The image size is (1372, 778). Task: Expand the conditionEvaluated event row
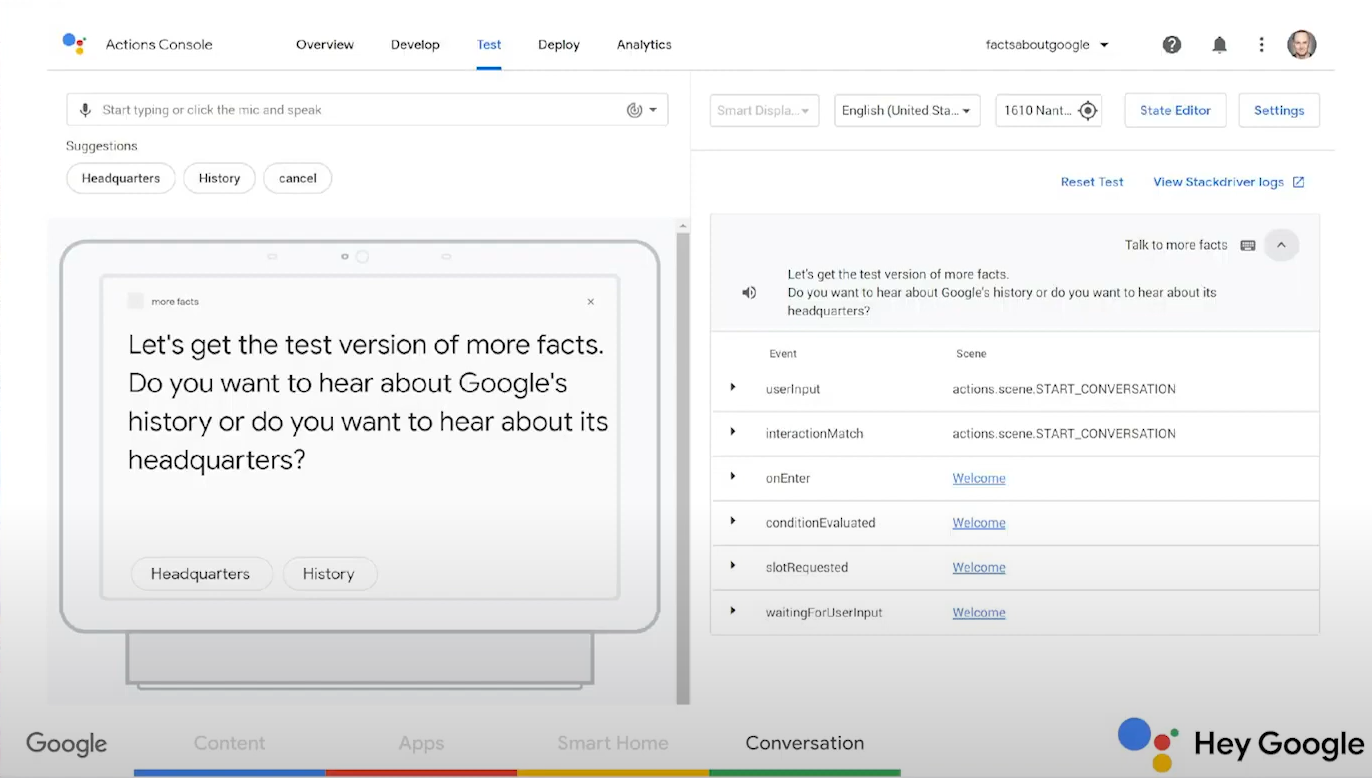point(733,522)
